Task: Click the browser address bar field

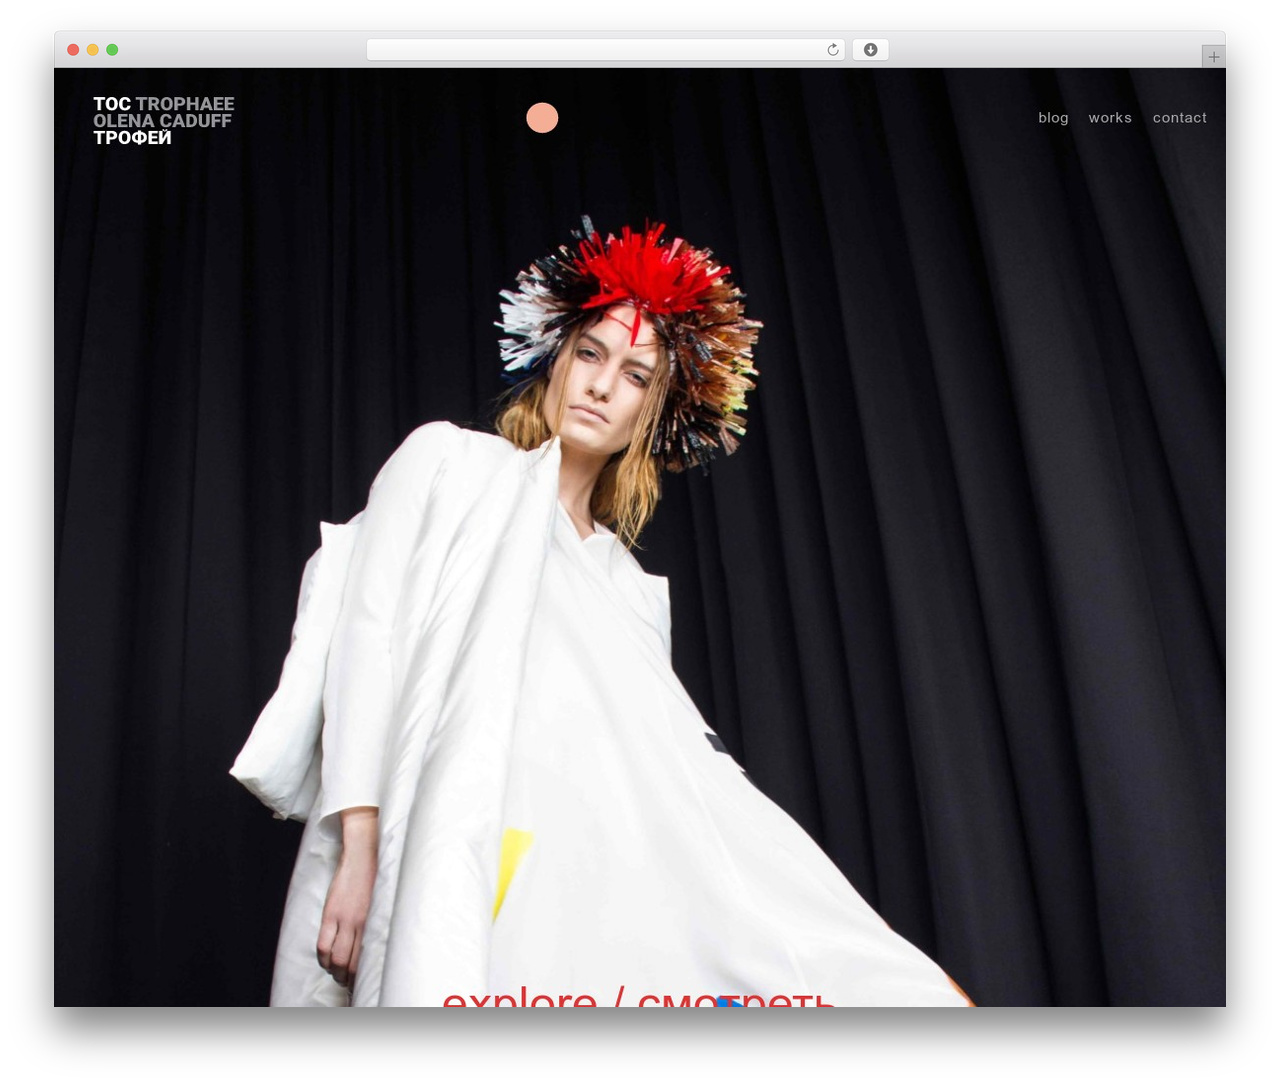Action: click(x=605, y=50)
